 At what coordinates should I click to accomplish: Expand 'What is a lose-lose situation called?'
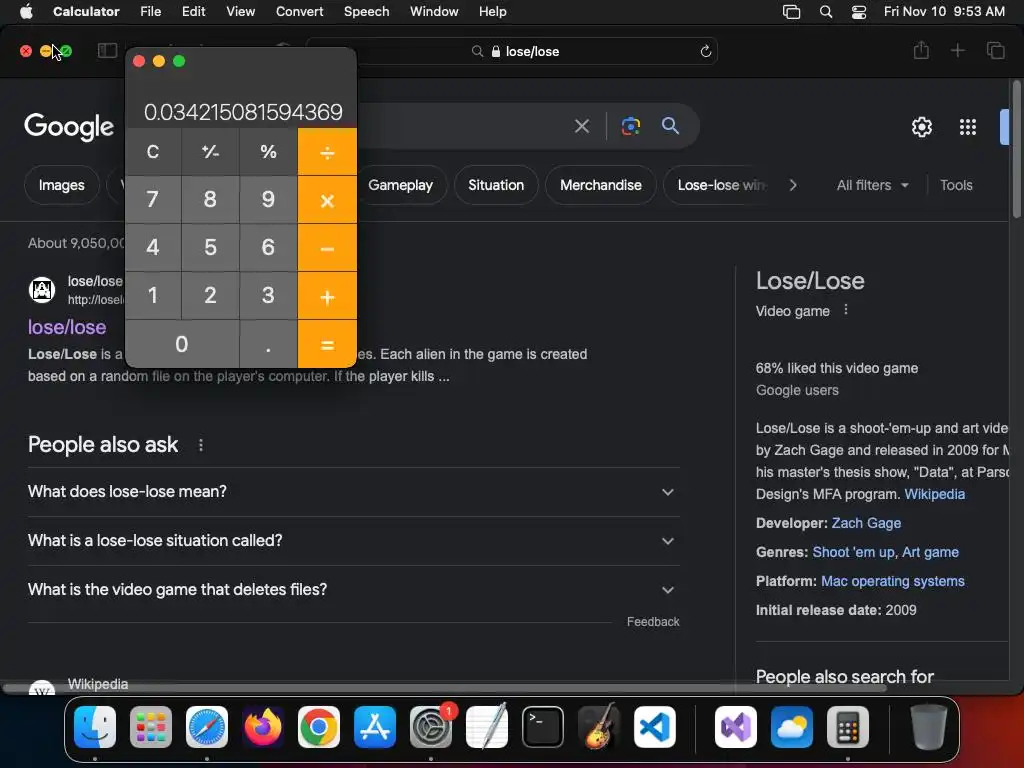353,541
